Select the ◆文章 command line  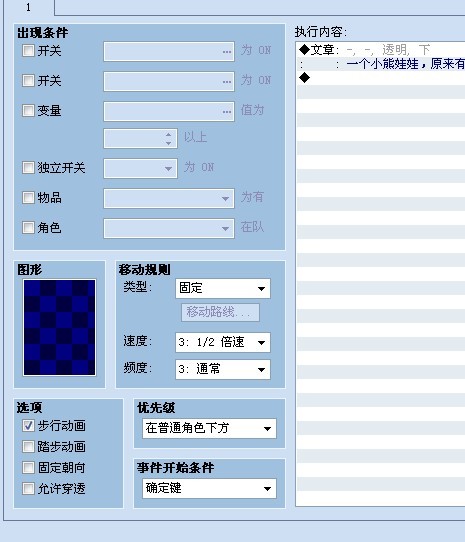click(381, 50)
